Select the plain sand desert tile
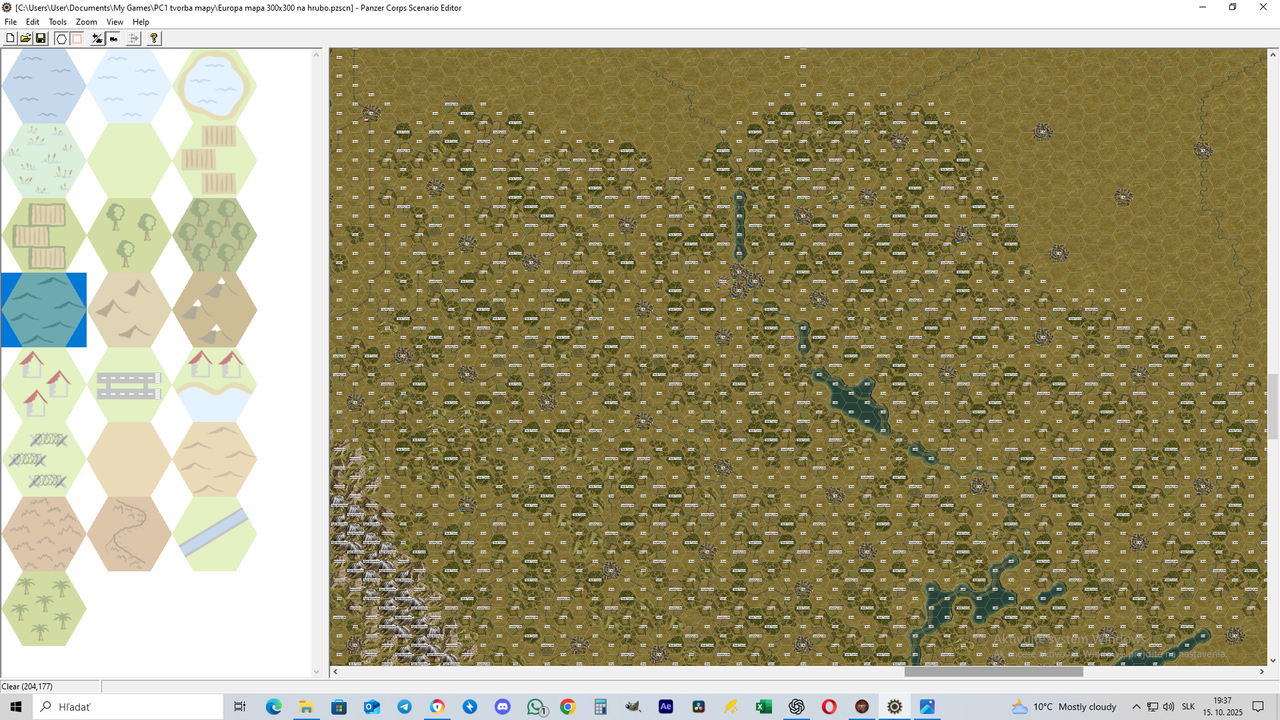The image size is (1280, 720). click(130, 459)
